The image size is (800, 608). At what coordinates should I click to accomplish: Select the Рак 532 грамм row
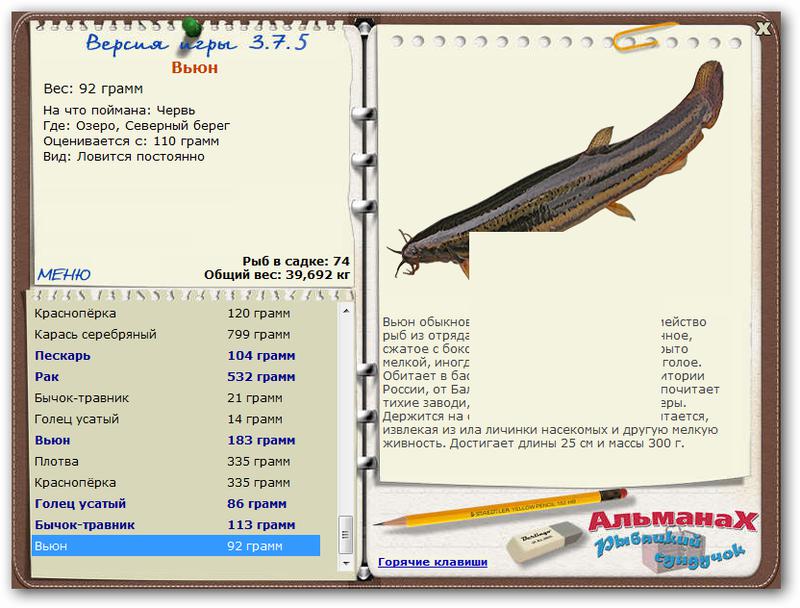[x=176, y=377]
